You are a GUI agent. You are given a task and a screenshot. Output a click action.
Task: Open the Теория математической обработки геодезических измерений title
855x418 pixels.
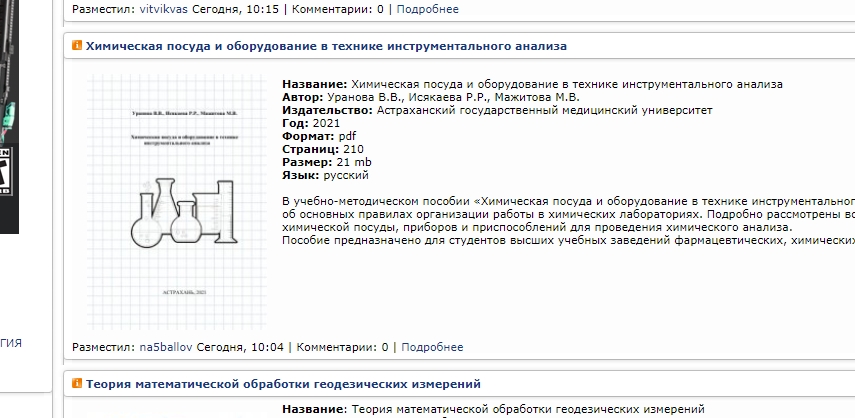[283, 384]
